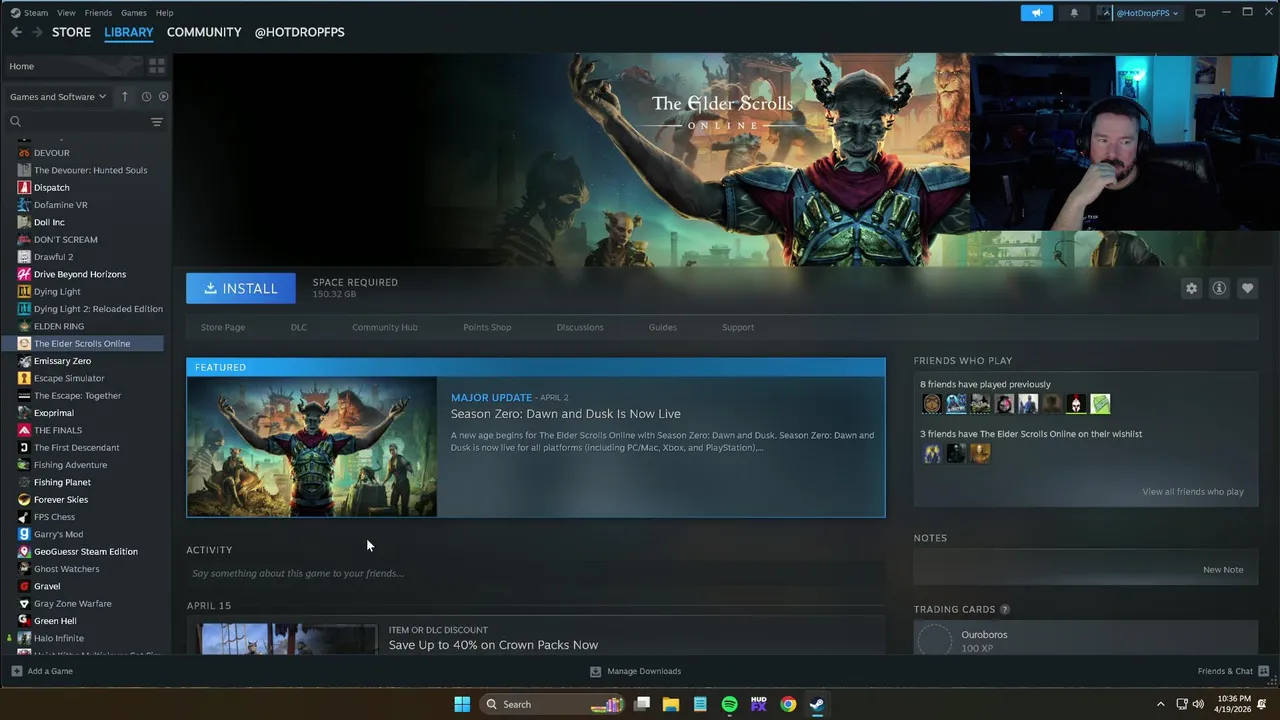Click Add a Game plus button
Screen dimensions: 1280x720
(x=42, y=671)
